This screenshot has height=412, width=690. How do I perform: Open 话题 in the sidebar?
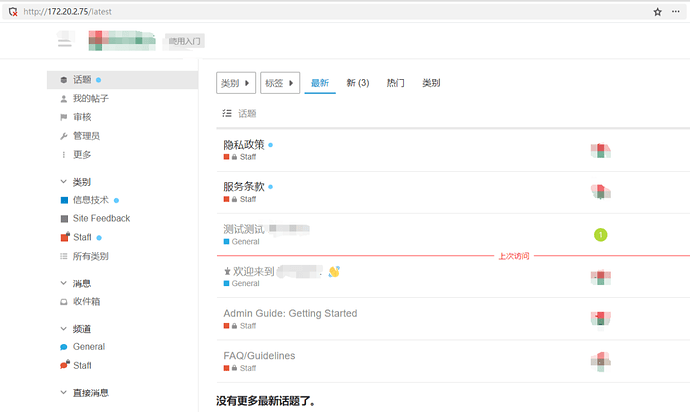(x=122, y=80)
